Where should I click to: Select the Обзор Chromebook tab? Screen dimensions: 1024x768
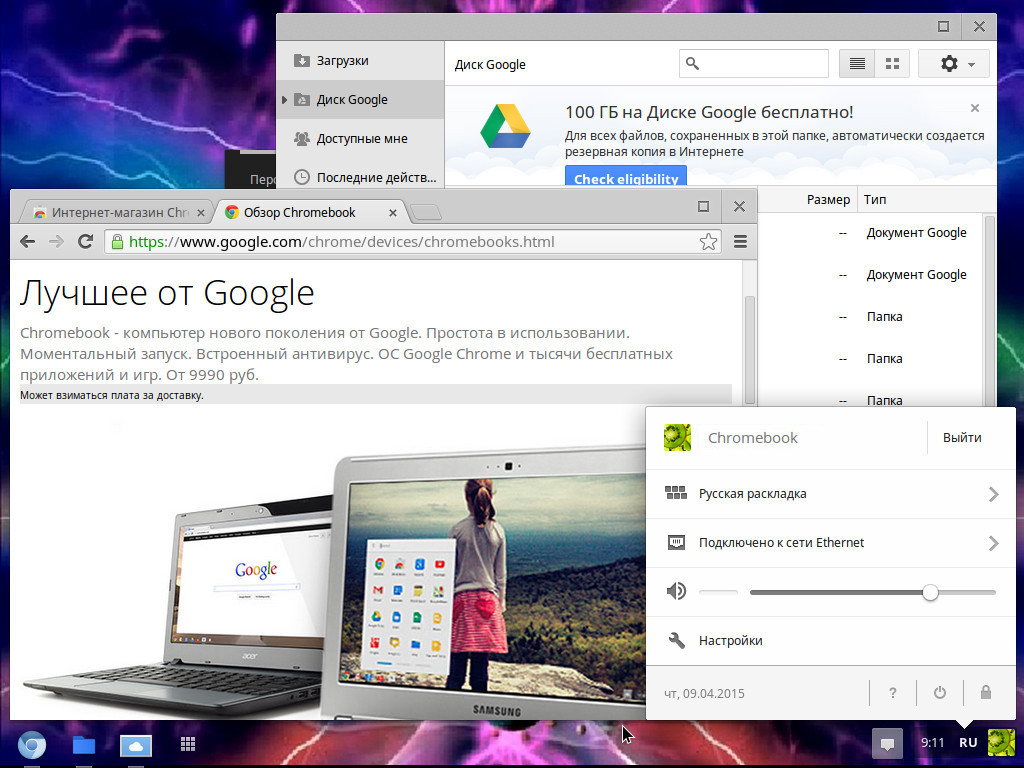point(310,213)
